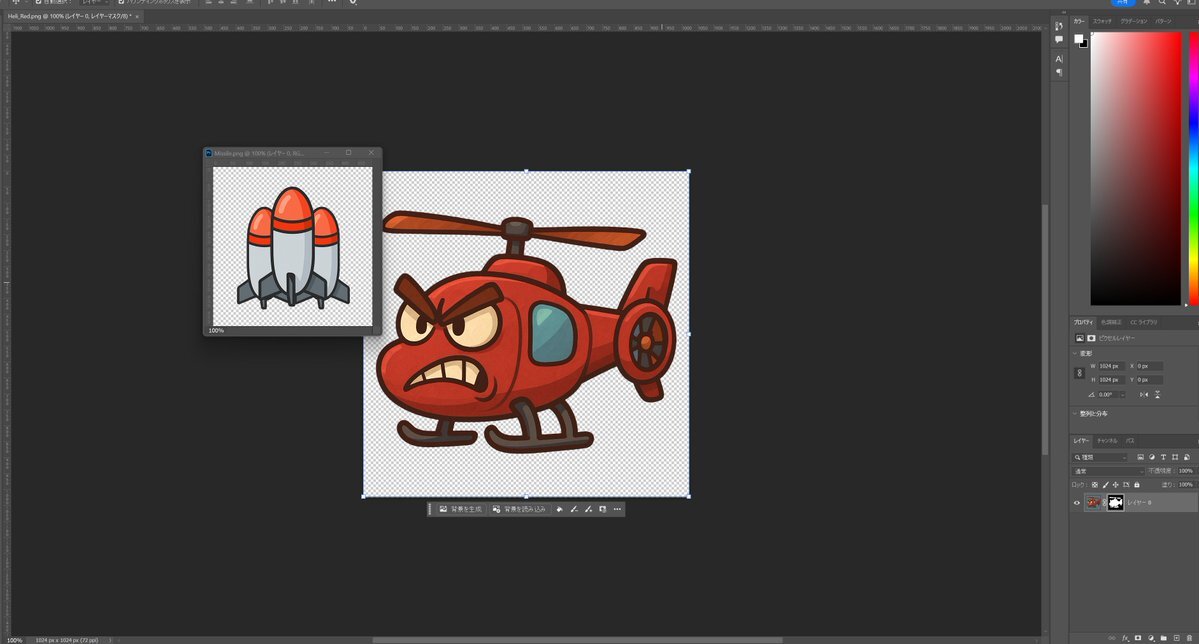Switch to the パス tab
1199x644 pixels.
point(1129,441)
